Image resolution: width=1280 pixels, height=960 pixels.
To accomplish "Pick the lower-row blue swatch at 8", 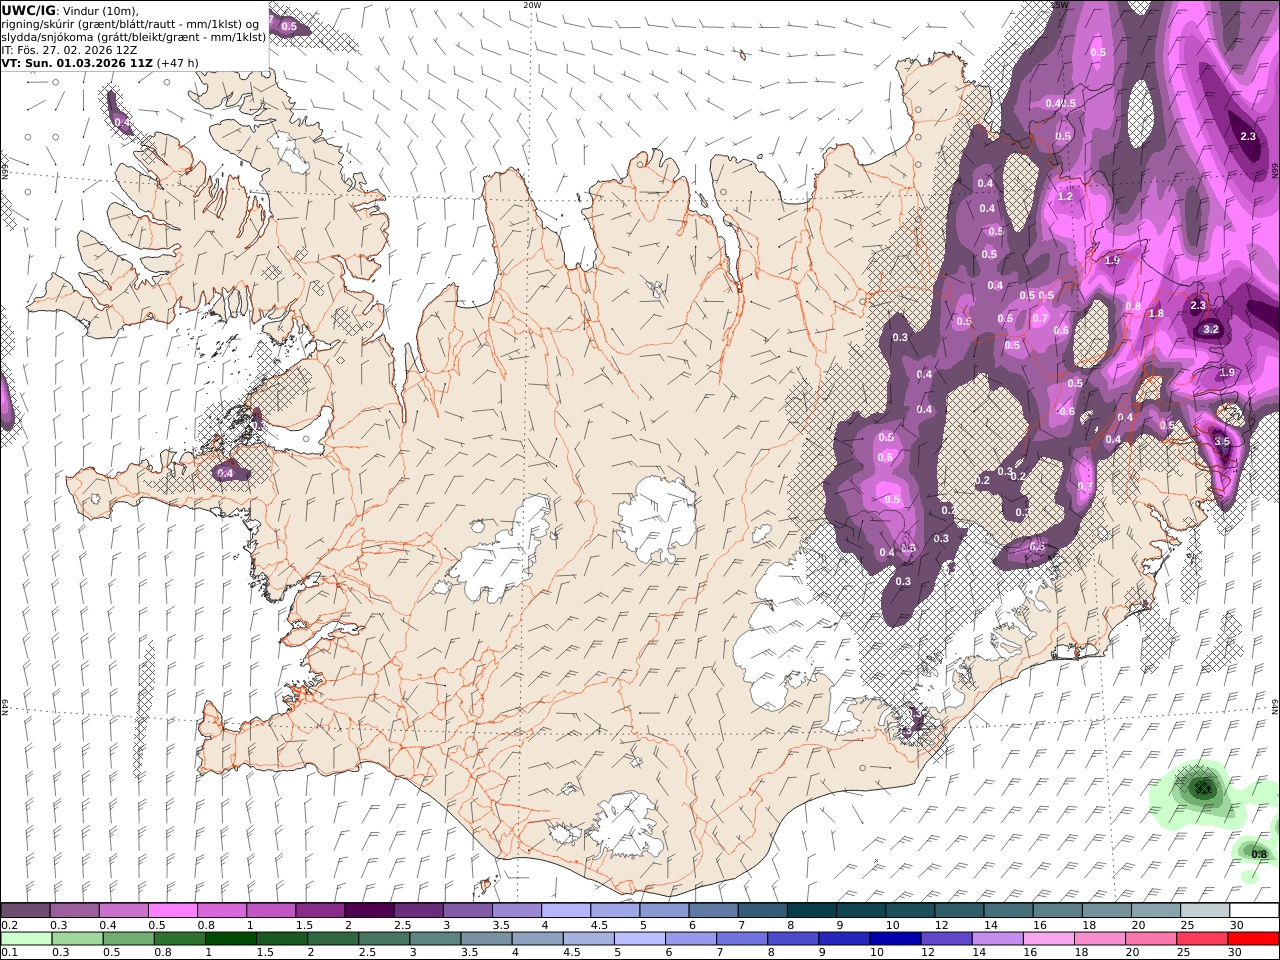I will click(x=793, y=939).
